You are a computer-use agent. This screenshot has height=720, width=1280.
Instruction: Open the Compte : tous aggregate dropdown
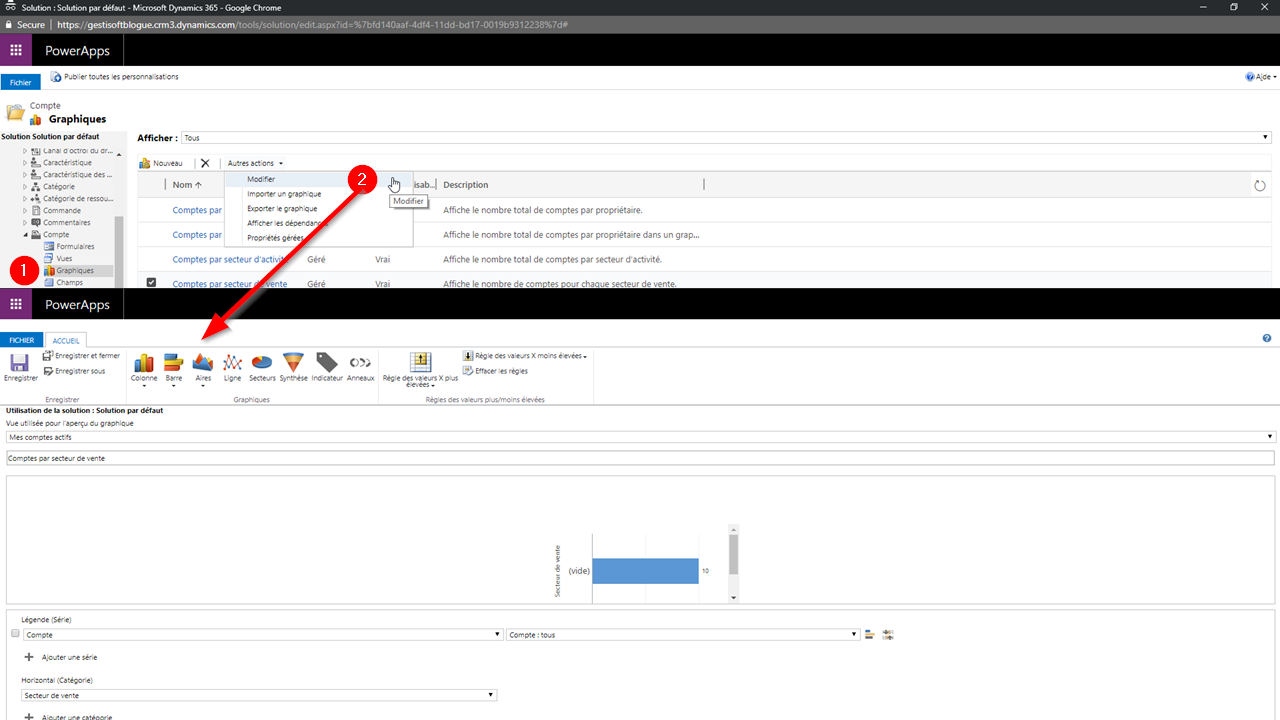click(x=684, y=635)
